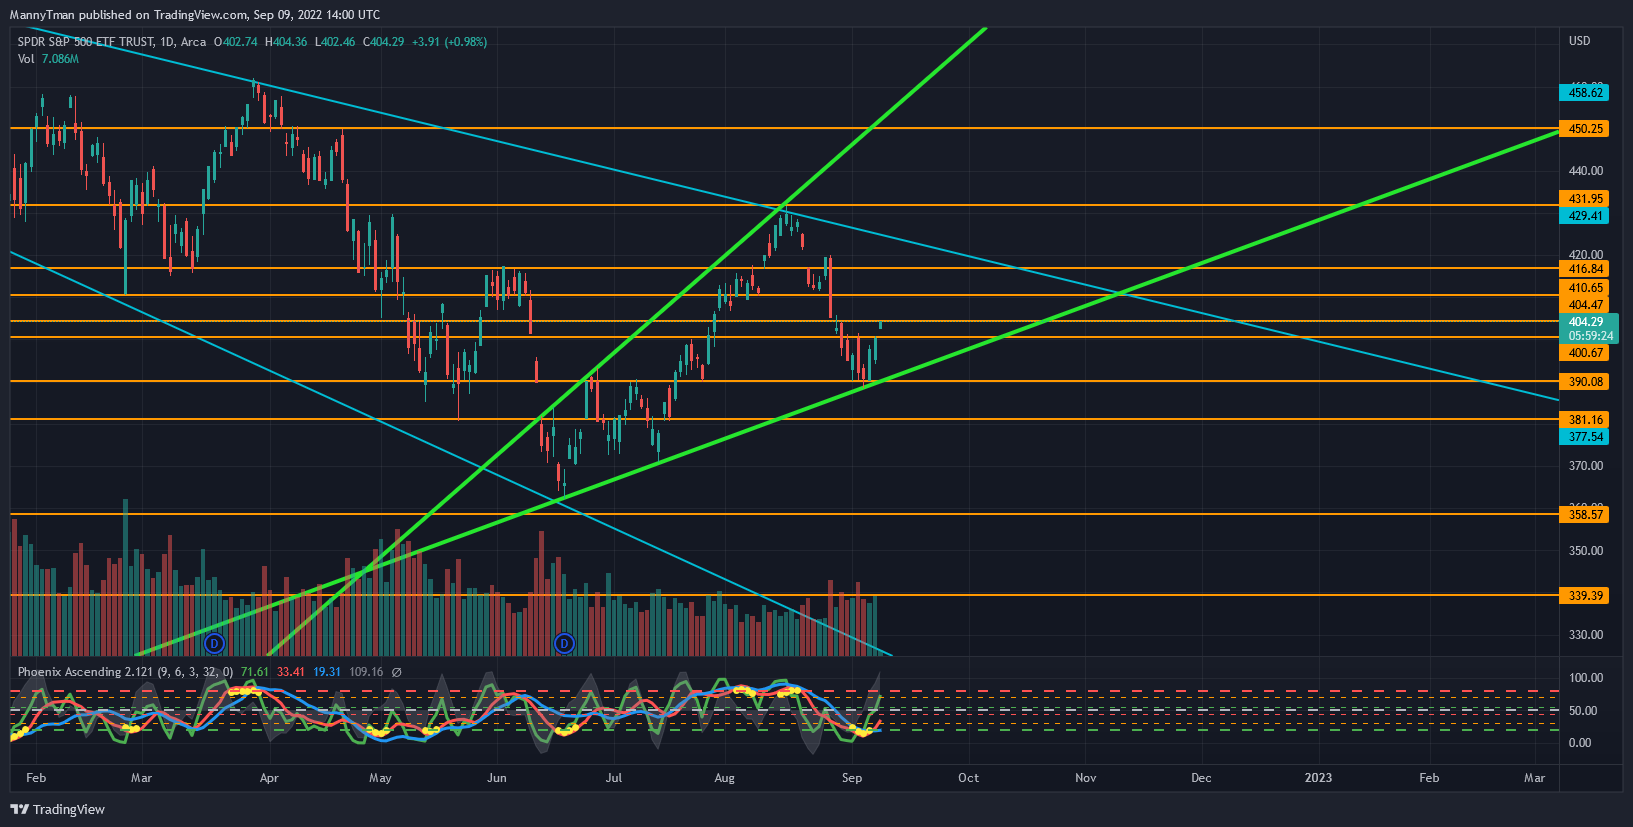Click the dividend D marker in mid-June
Screen dimensions: 1633x827
click(x=564, y=643)
